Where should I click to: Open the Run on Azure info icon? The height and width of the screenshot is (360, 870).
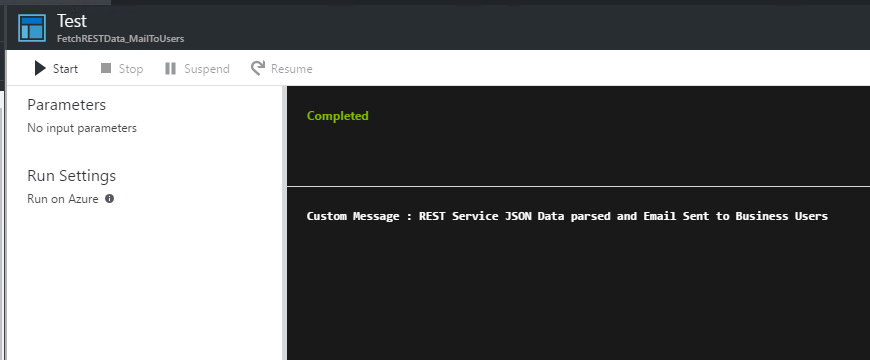109,198
